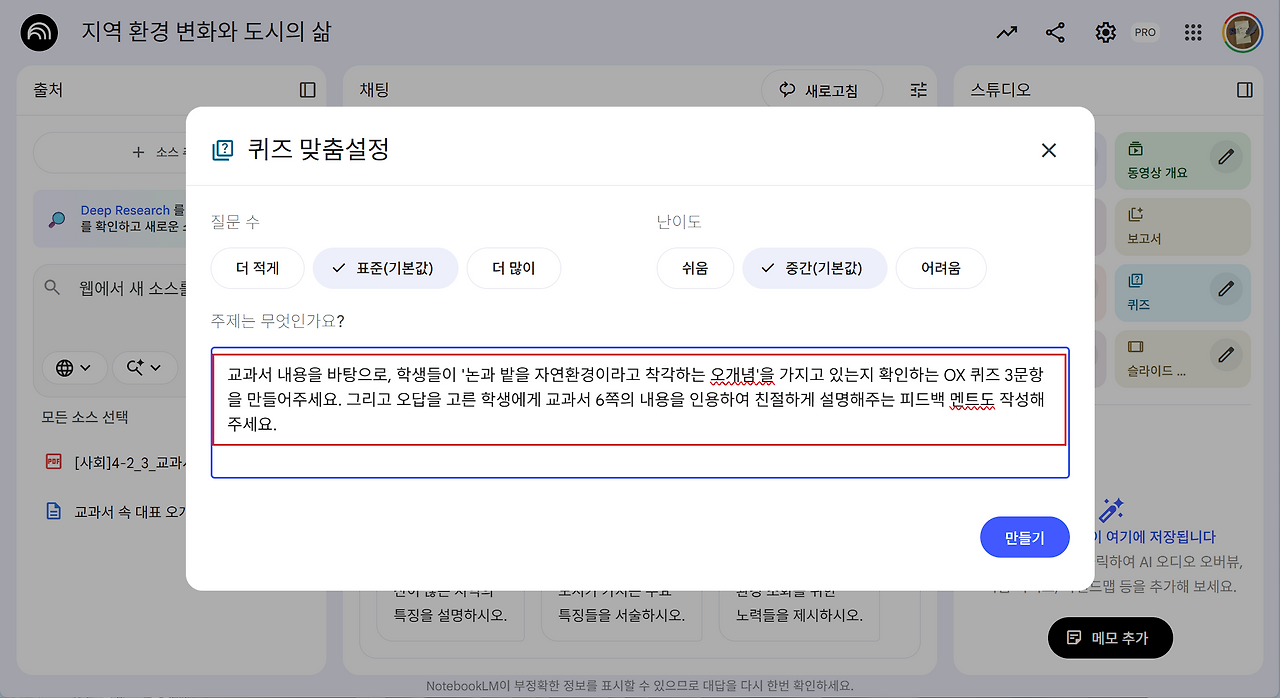This screenshot has height=698, width=1280.
Task: Collapse the 출처 sources panel
Action: point(308,90)
